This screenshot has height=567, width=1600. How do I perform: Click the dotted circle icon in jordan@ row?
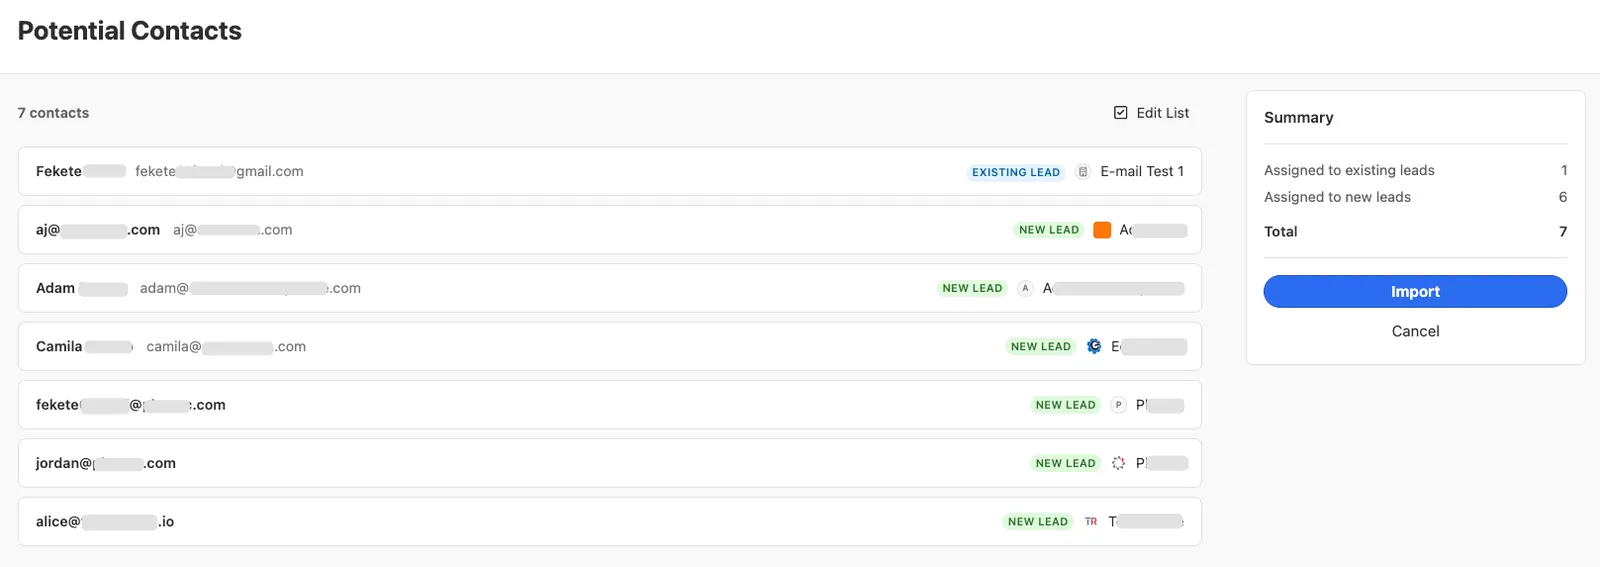click(x=1118, y=463)
